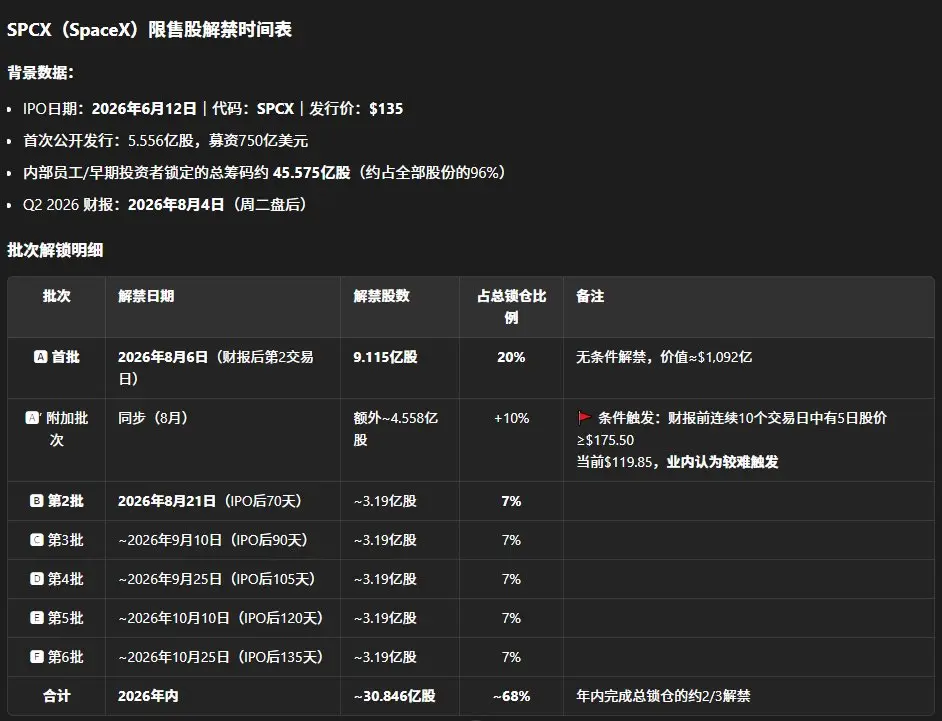The width and height of the screenshot is (942, 721).
Task: Click the bold text 业内认为较难触发
Action: click(723, 461)
